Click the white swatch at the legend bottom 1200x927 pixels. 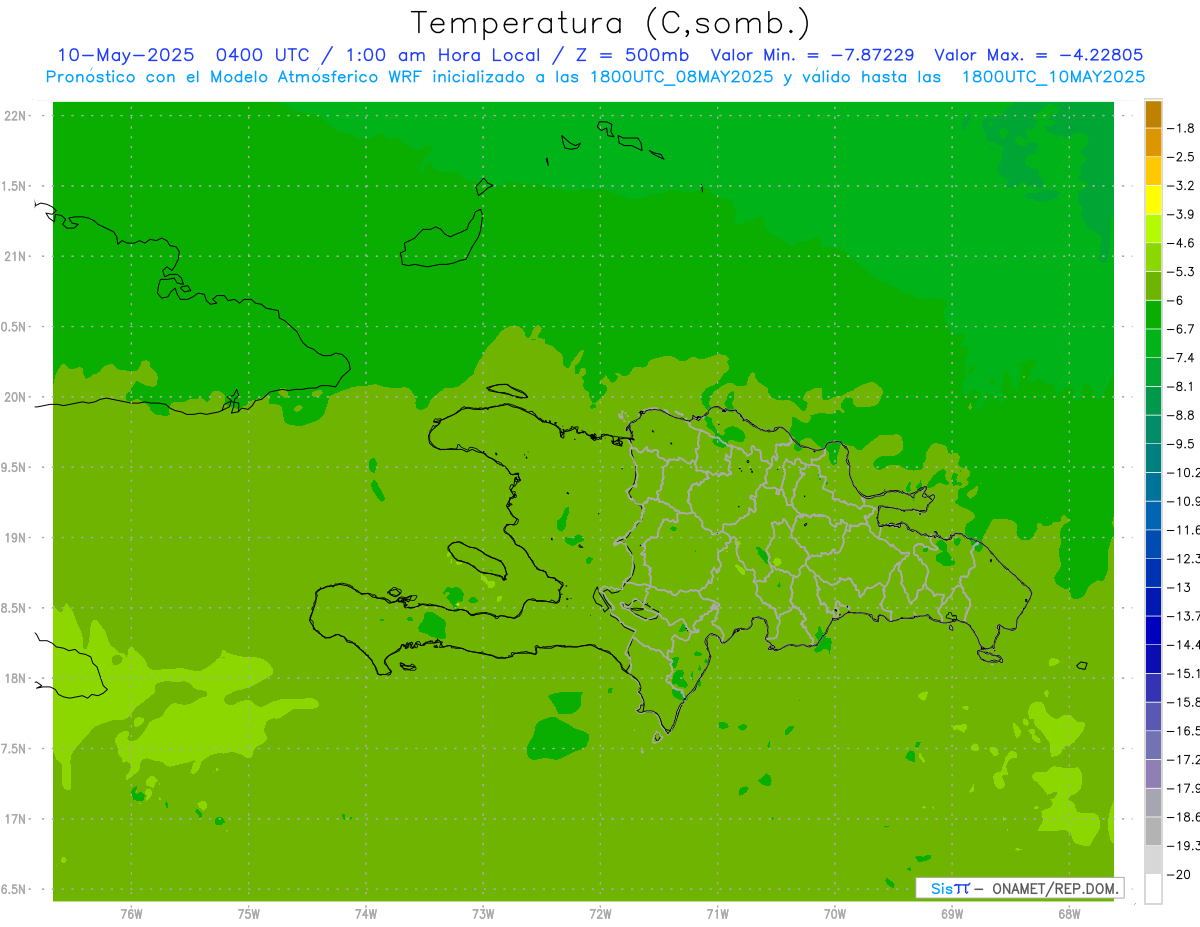coord(1153,888)
